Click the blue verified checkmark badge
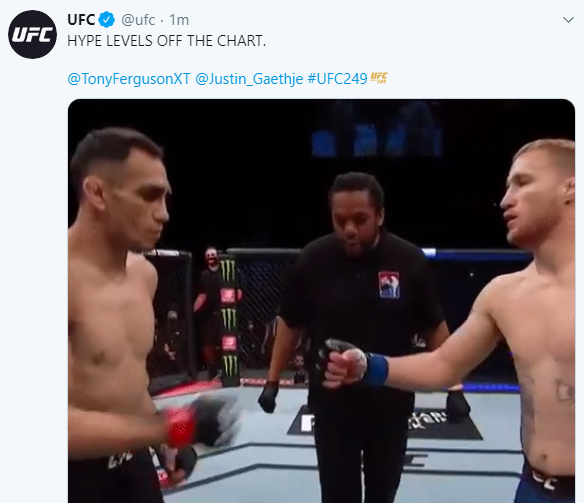 coord(107,20)
